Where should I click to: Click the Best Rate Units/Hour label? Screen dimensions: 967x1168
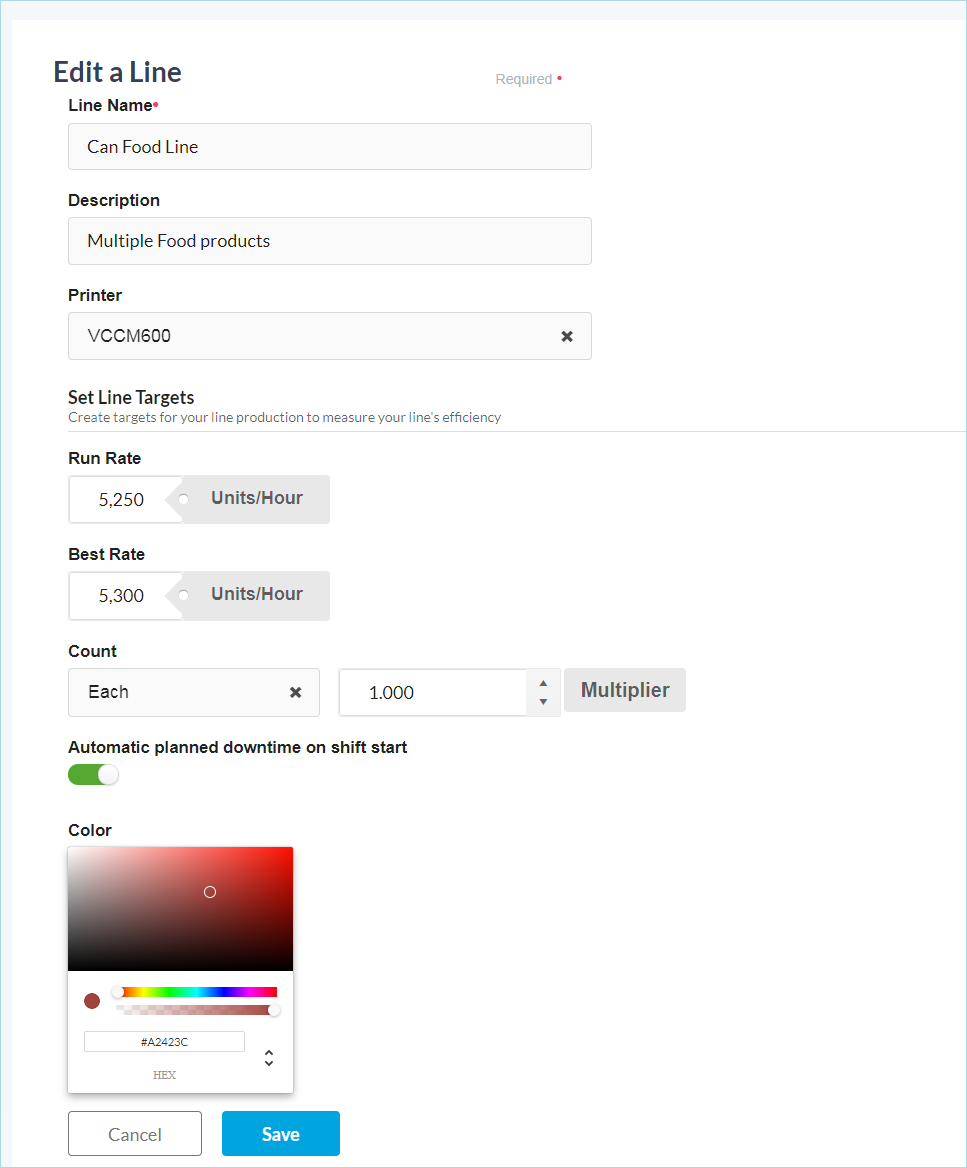click(x=256, y=594)
